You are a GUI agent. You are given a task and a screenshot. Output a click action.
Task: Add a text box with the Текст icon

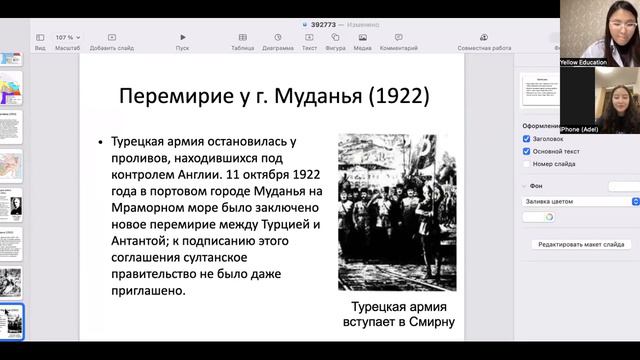click(x=309, y=38)
